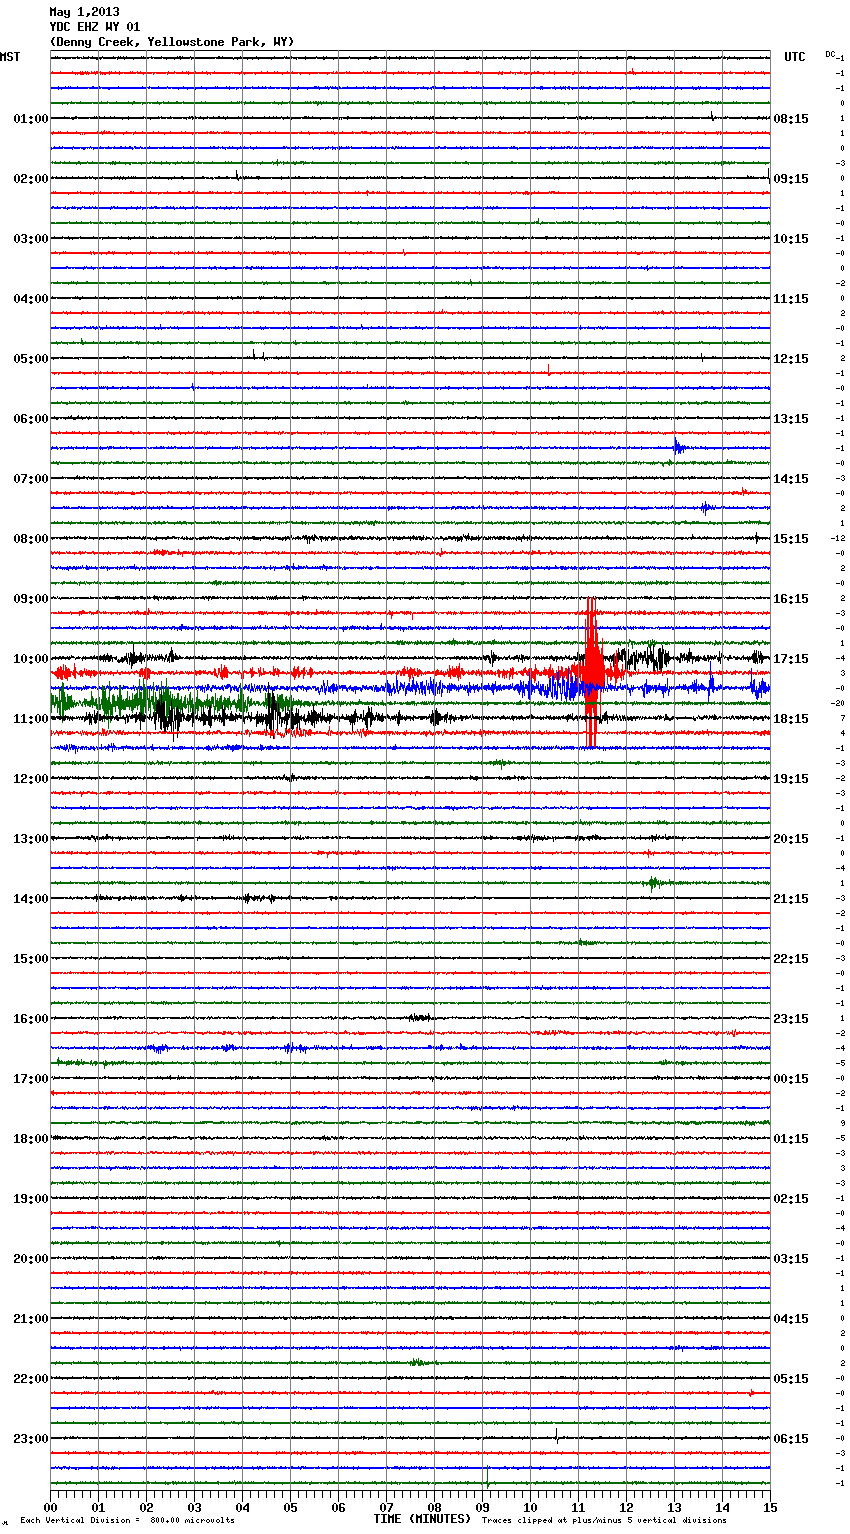Screen dimensions: 850x1534
Task: Select the 17:00 MST row label
Action: coord(31,1079)
